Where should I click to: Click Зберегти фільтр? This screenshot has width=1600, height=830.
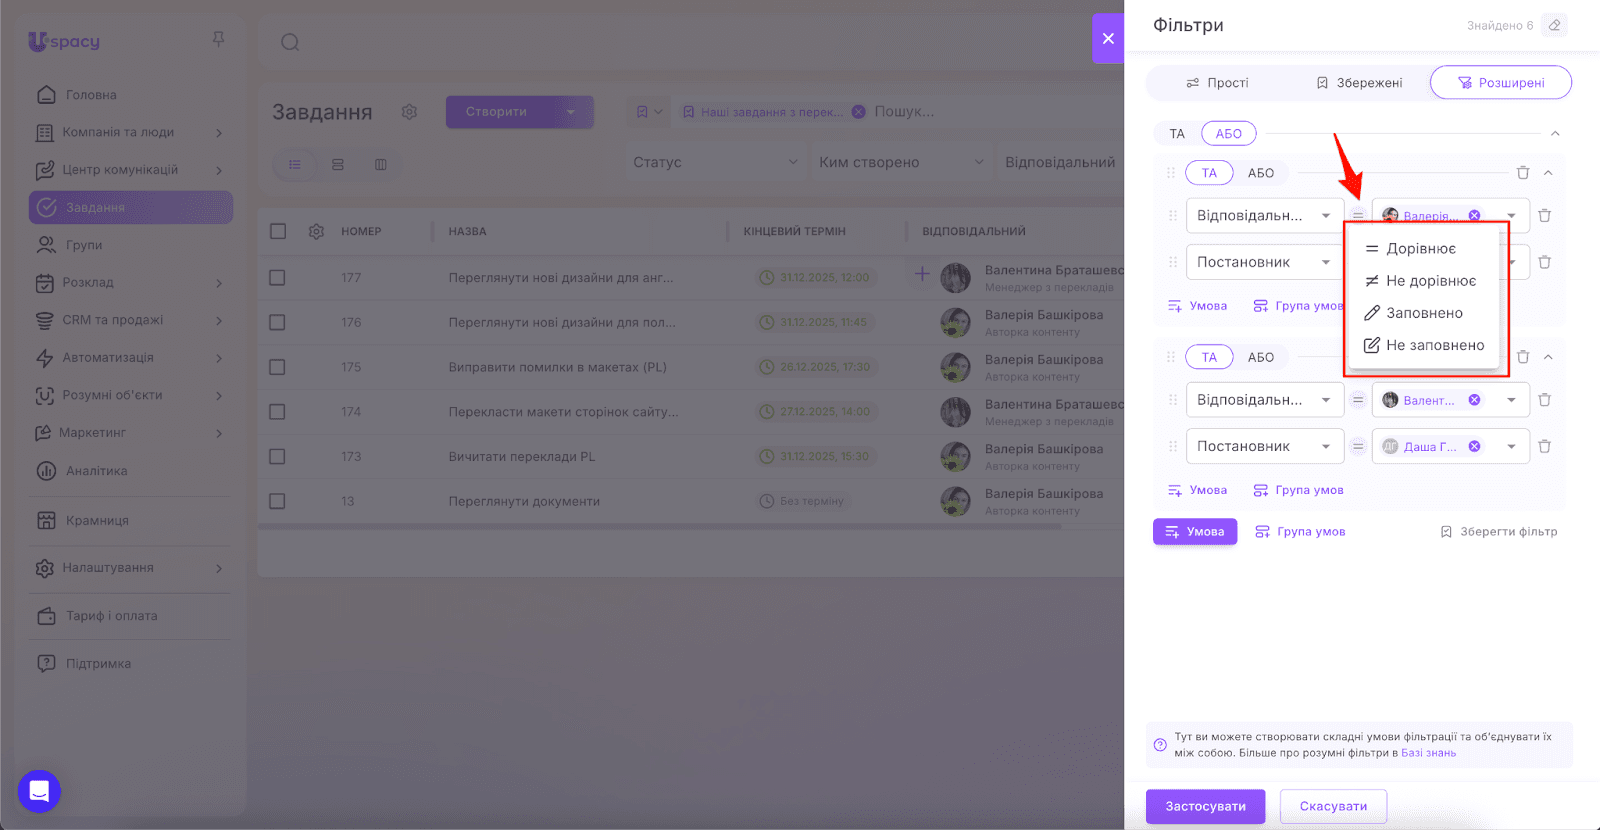1498,532
